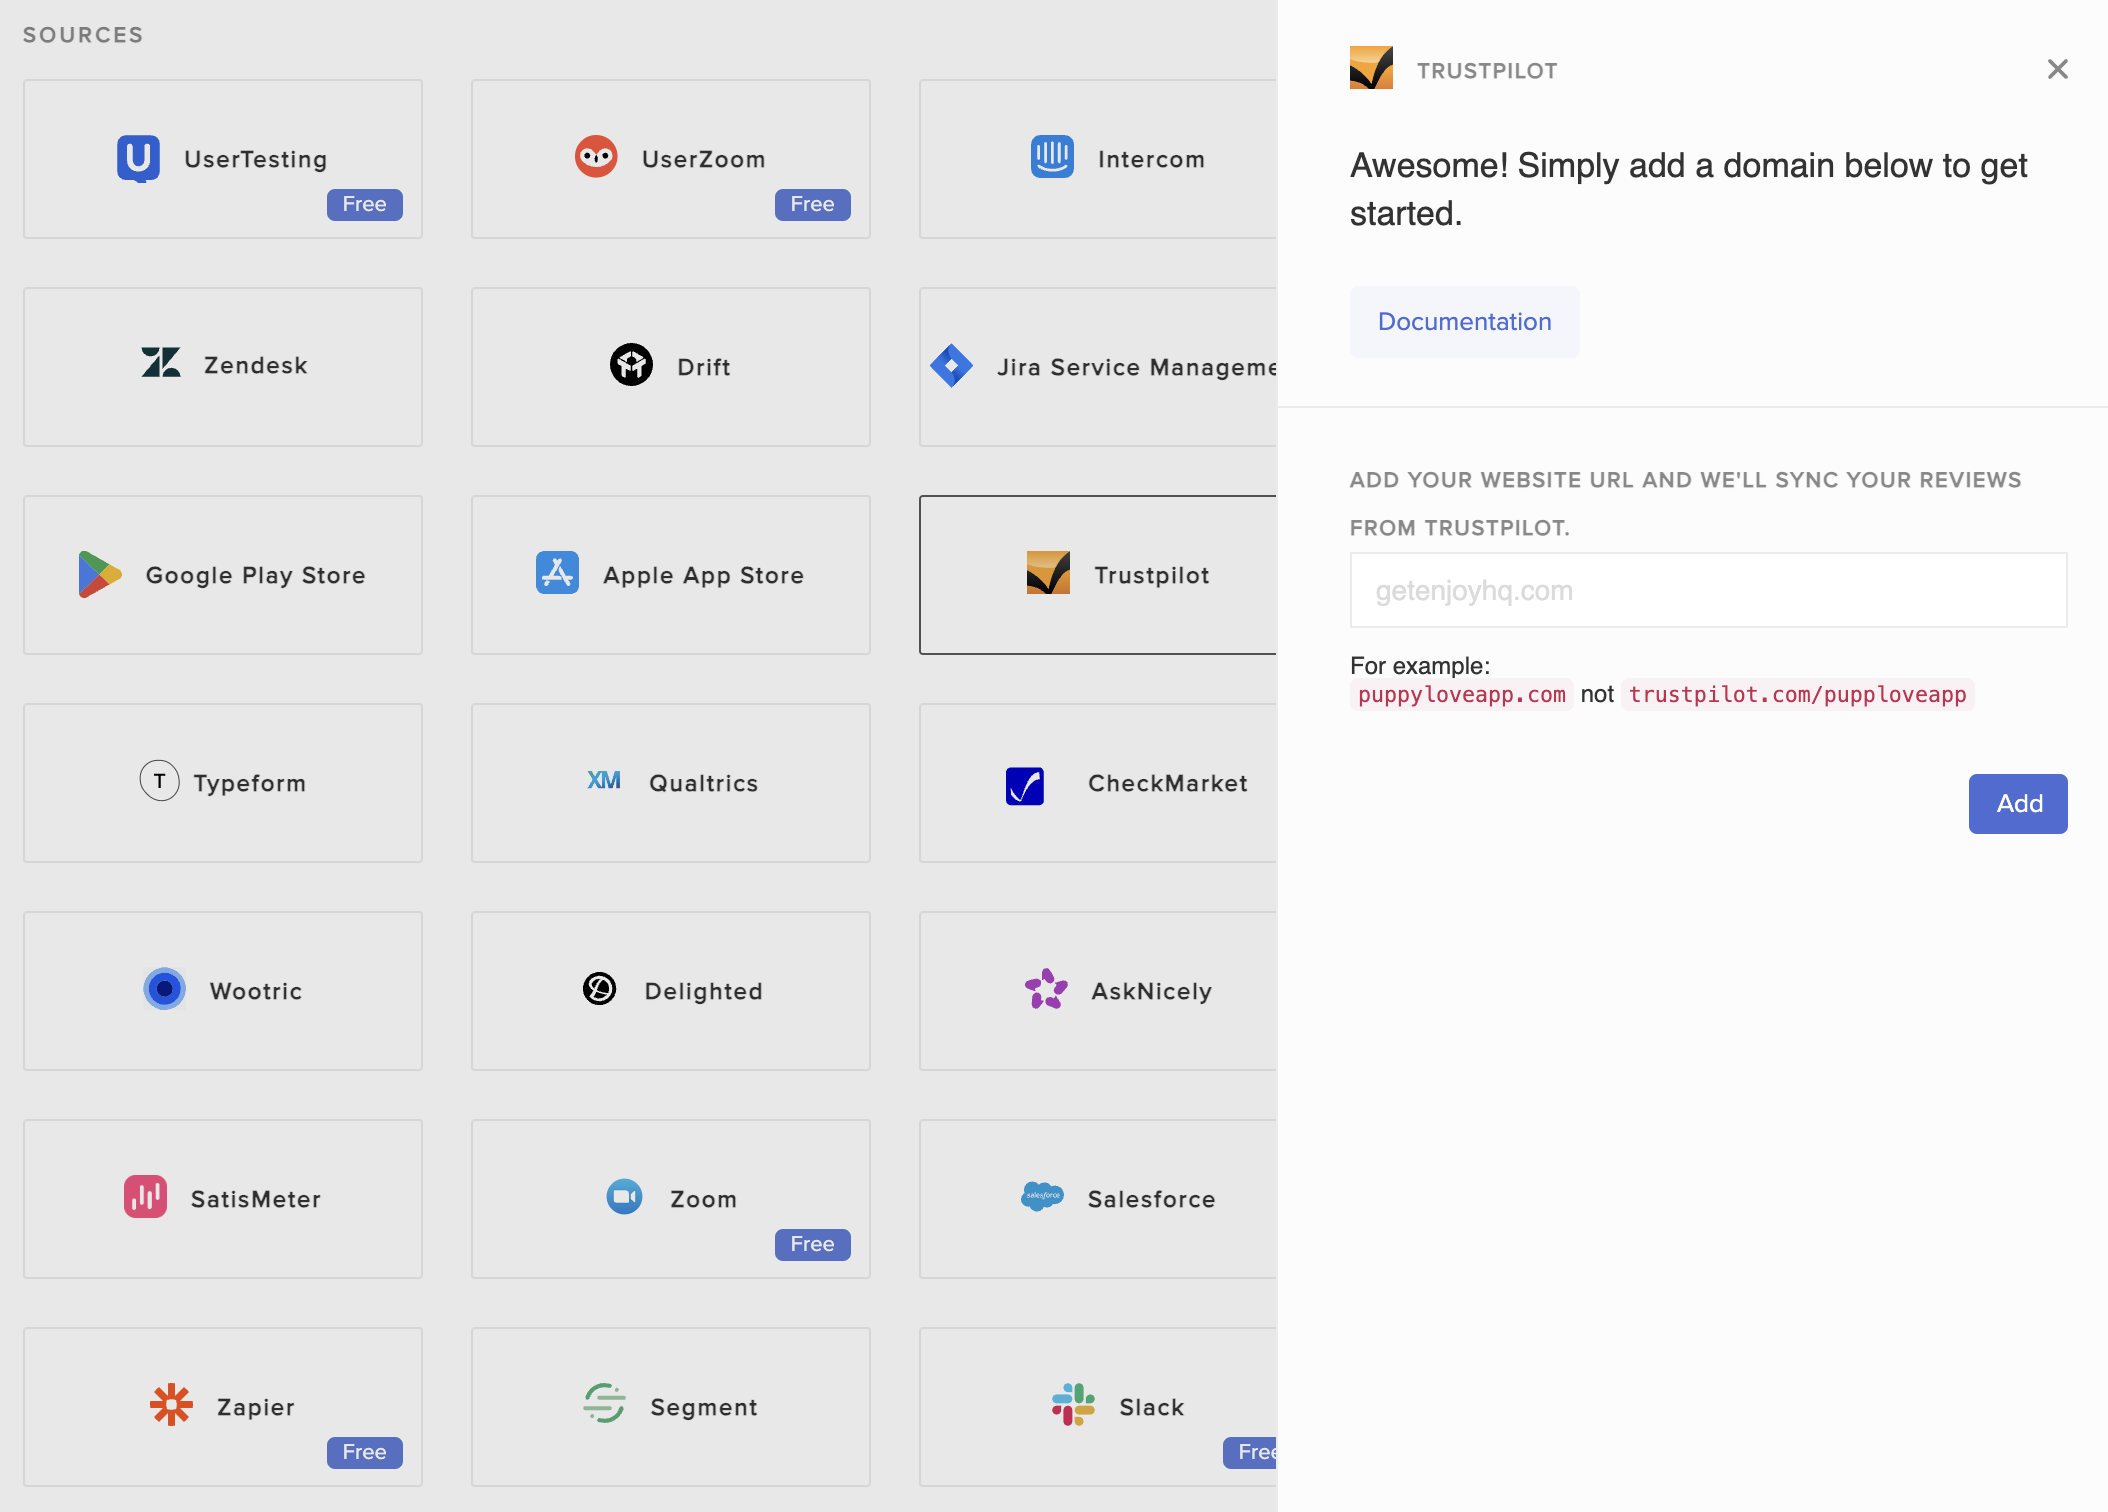Screen dimensions: 2108x1512
Task: Open Jira Service Management integration
Action: click(x=1100, y=366)
